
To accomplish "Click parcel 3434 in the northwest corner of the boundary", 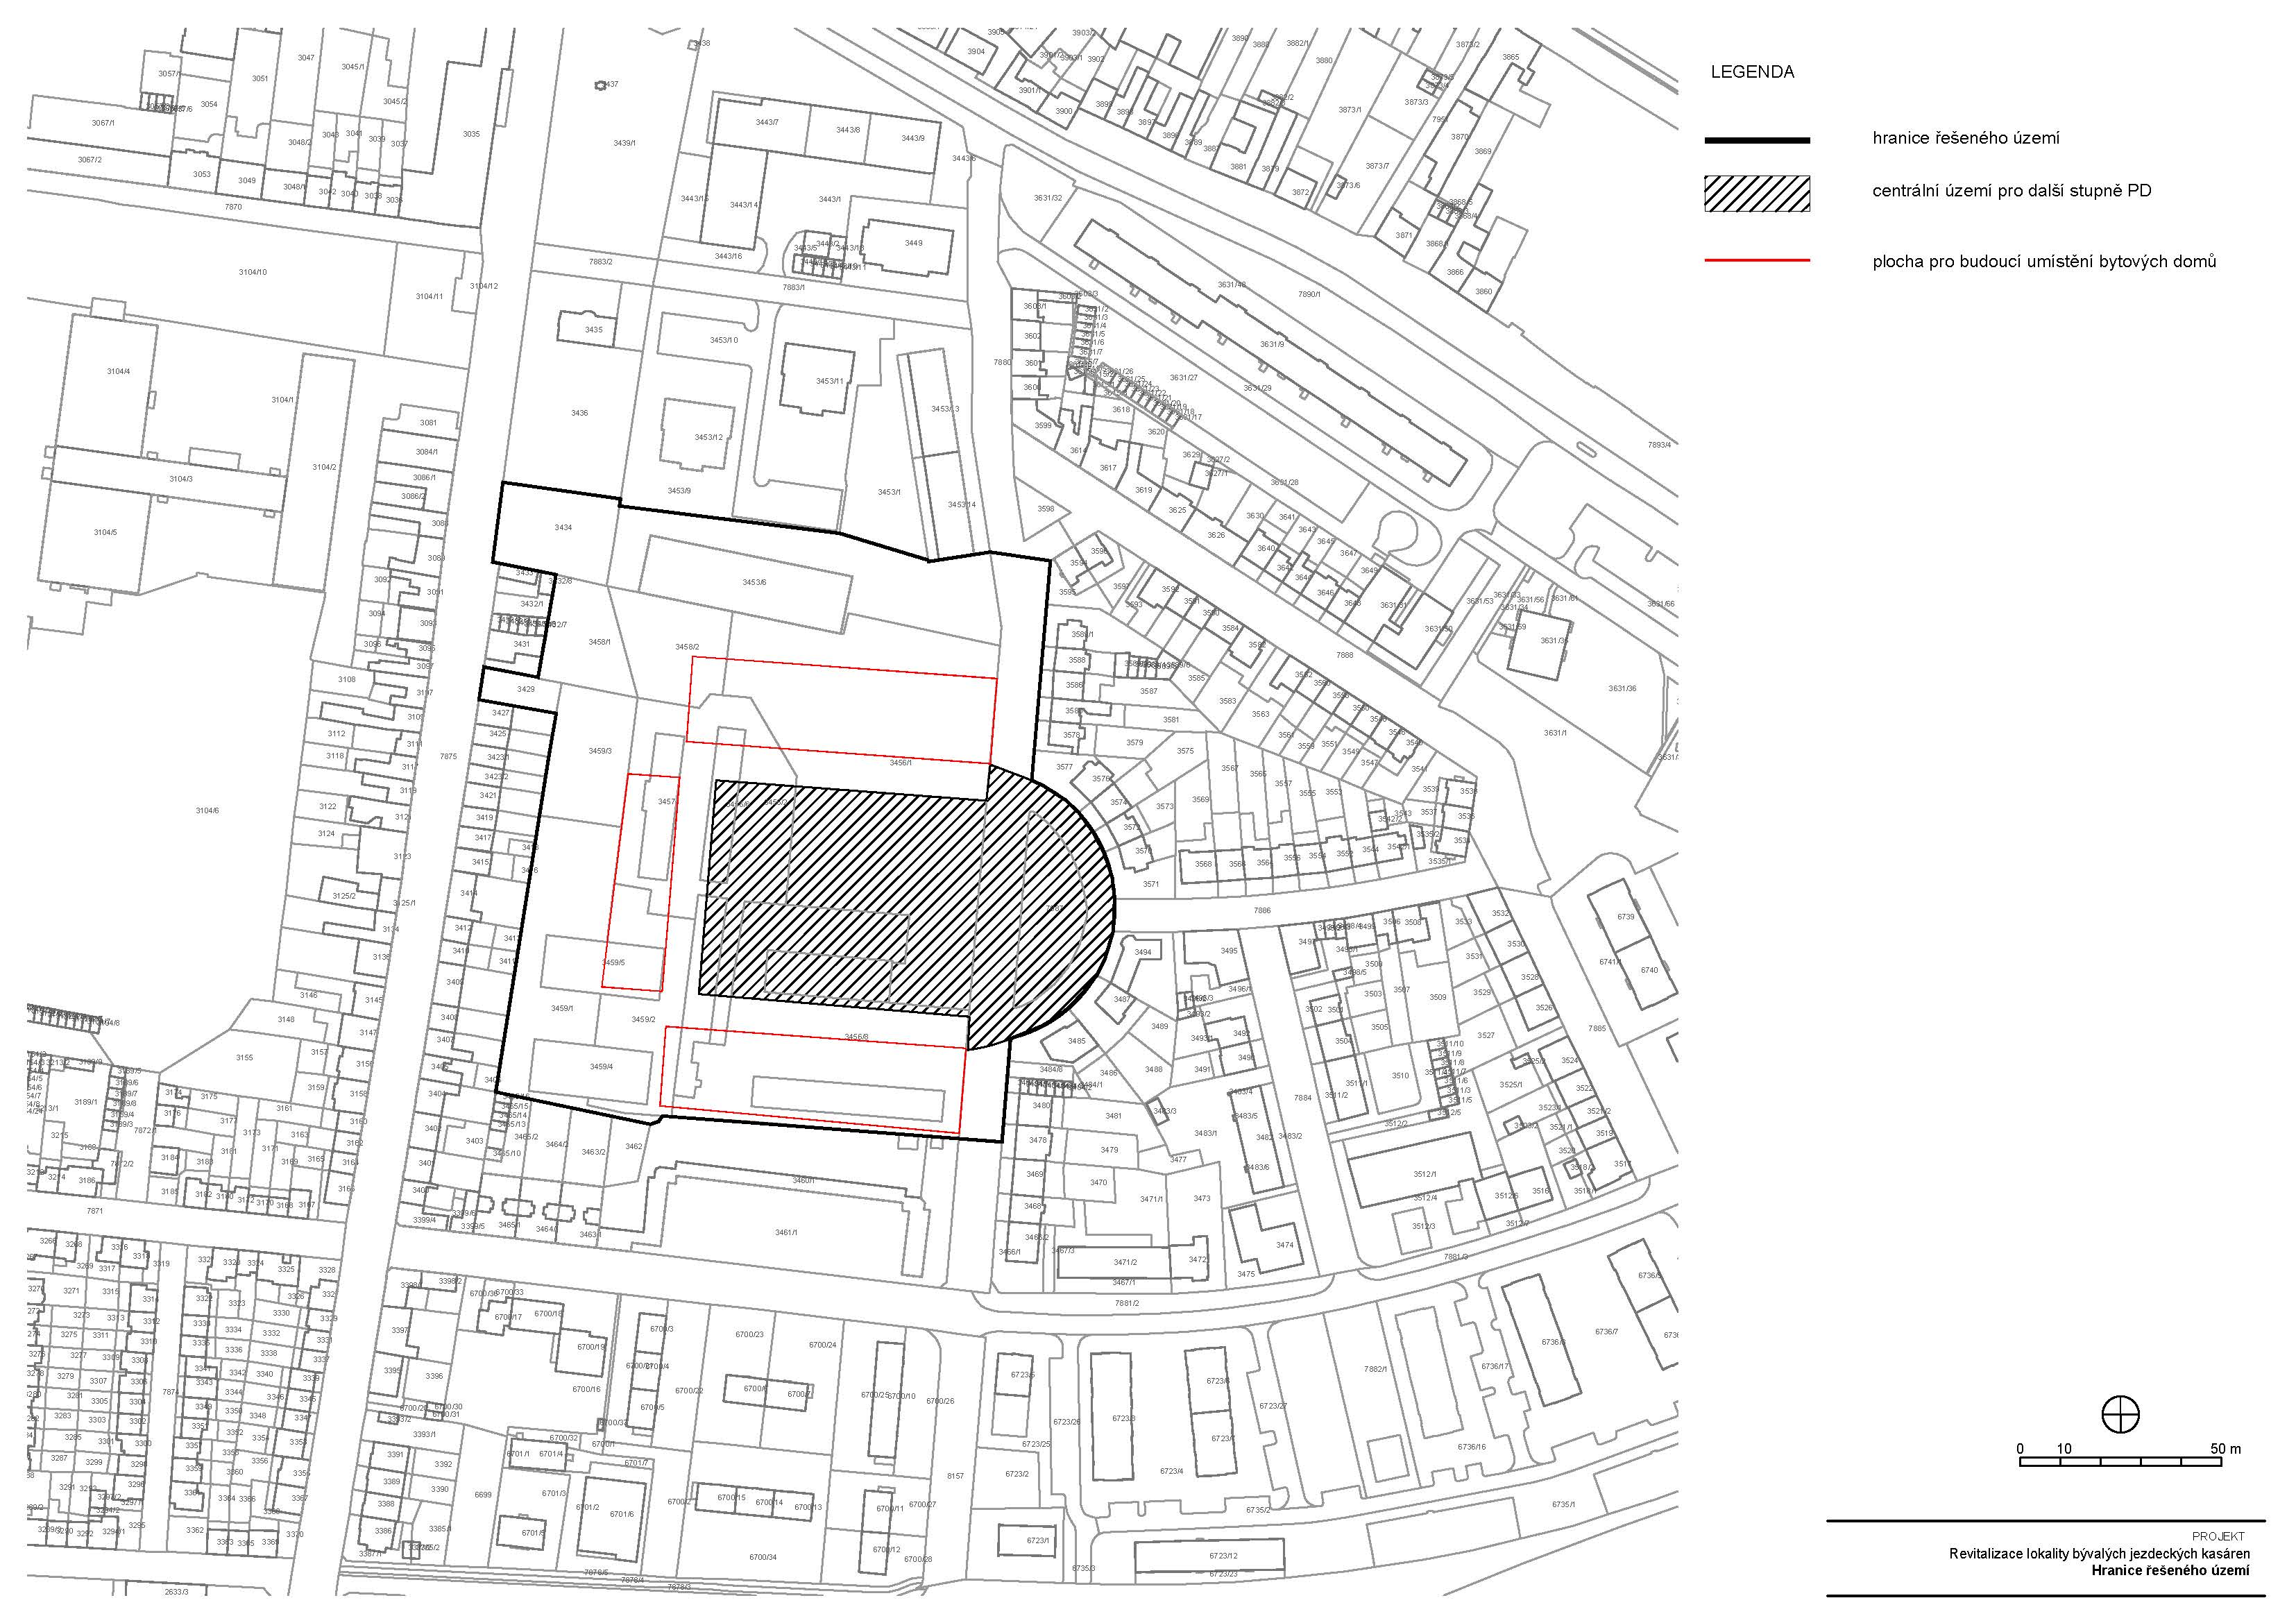I will click(563, 527).
